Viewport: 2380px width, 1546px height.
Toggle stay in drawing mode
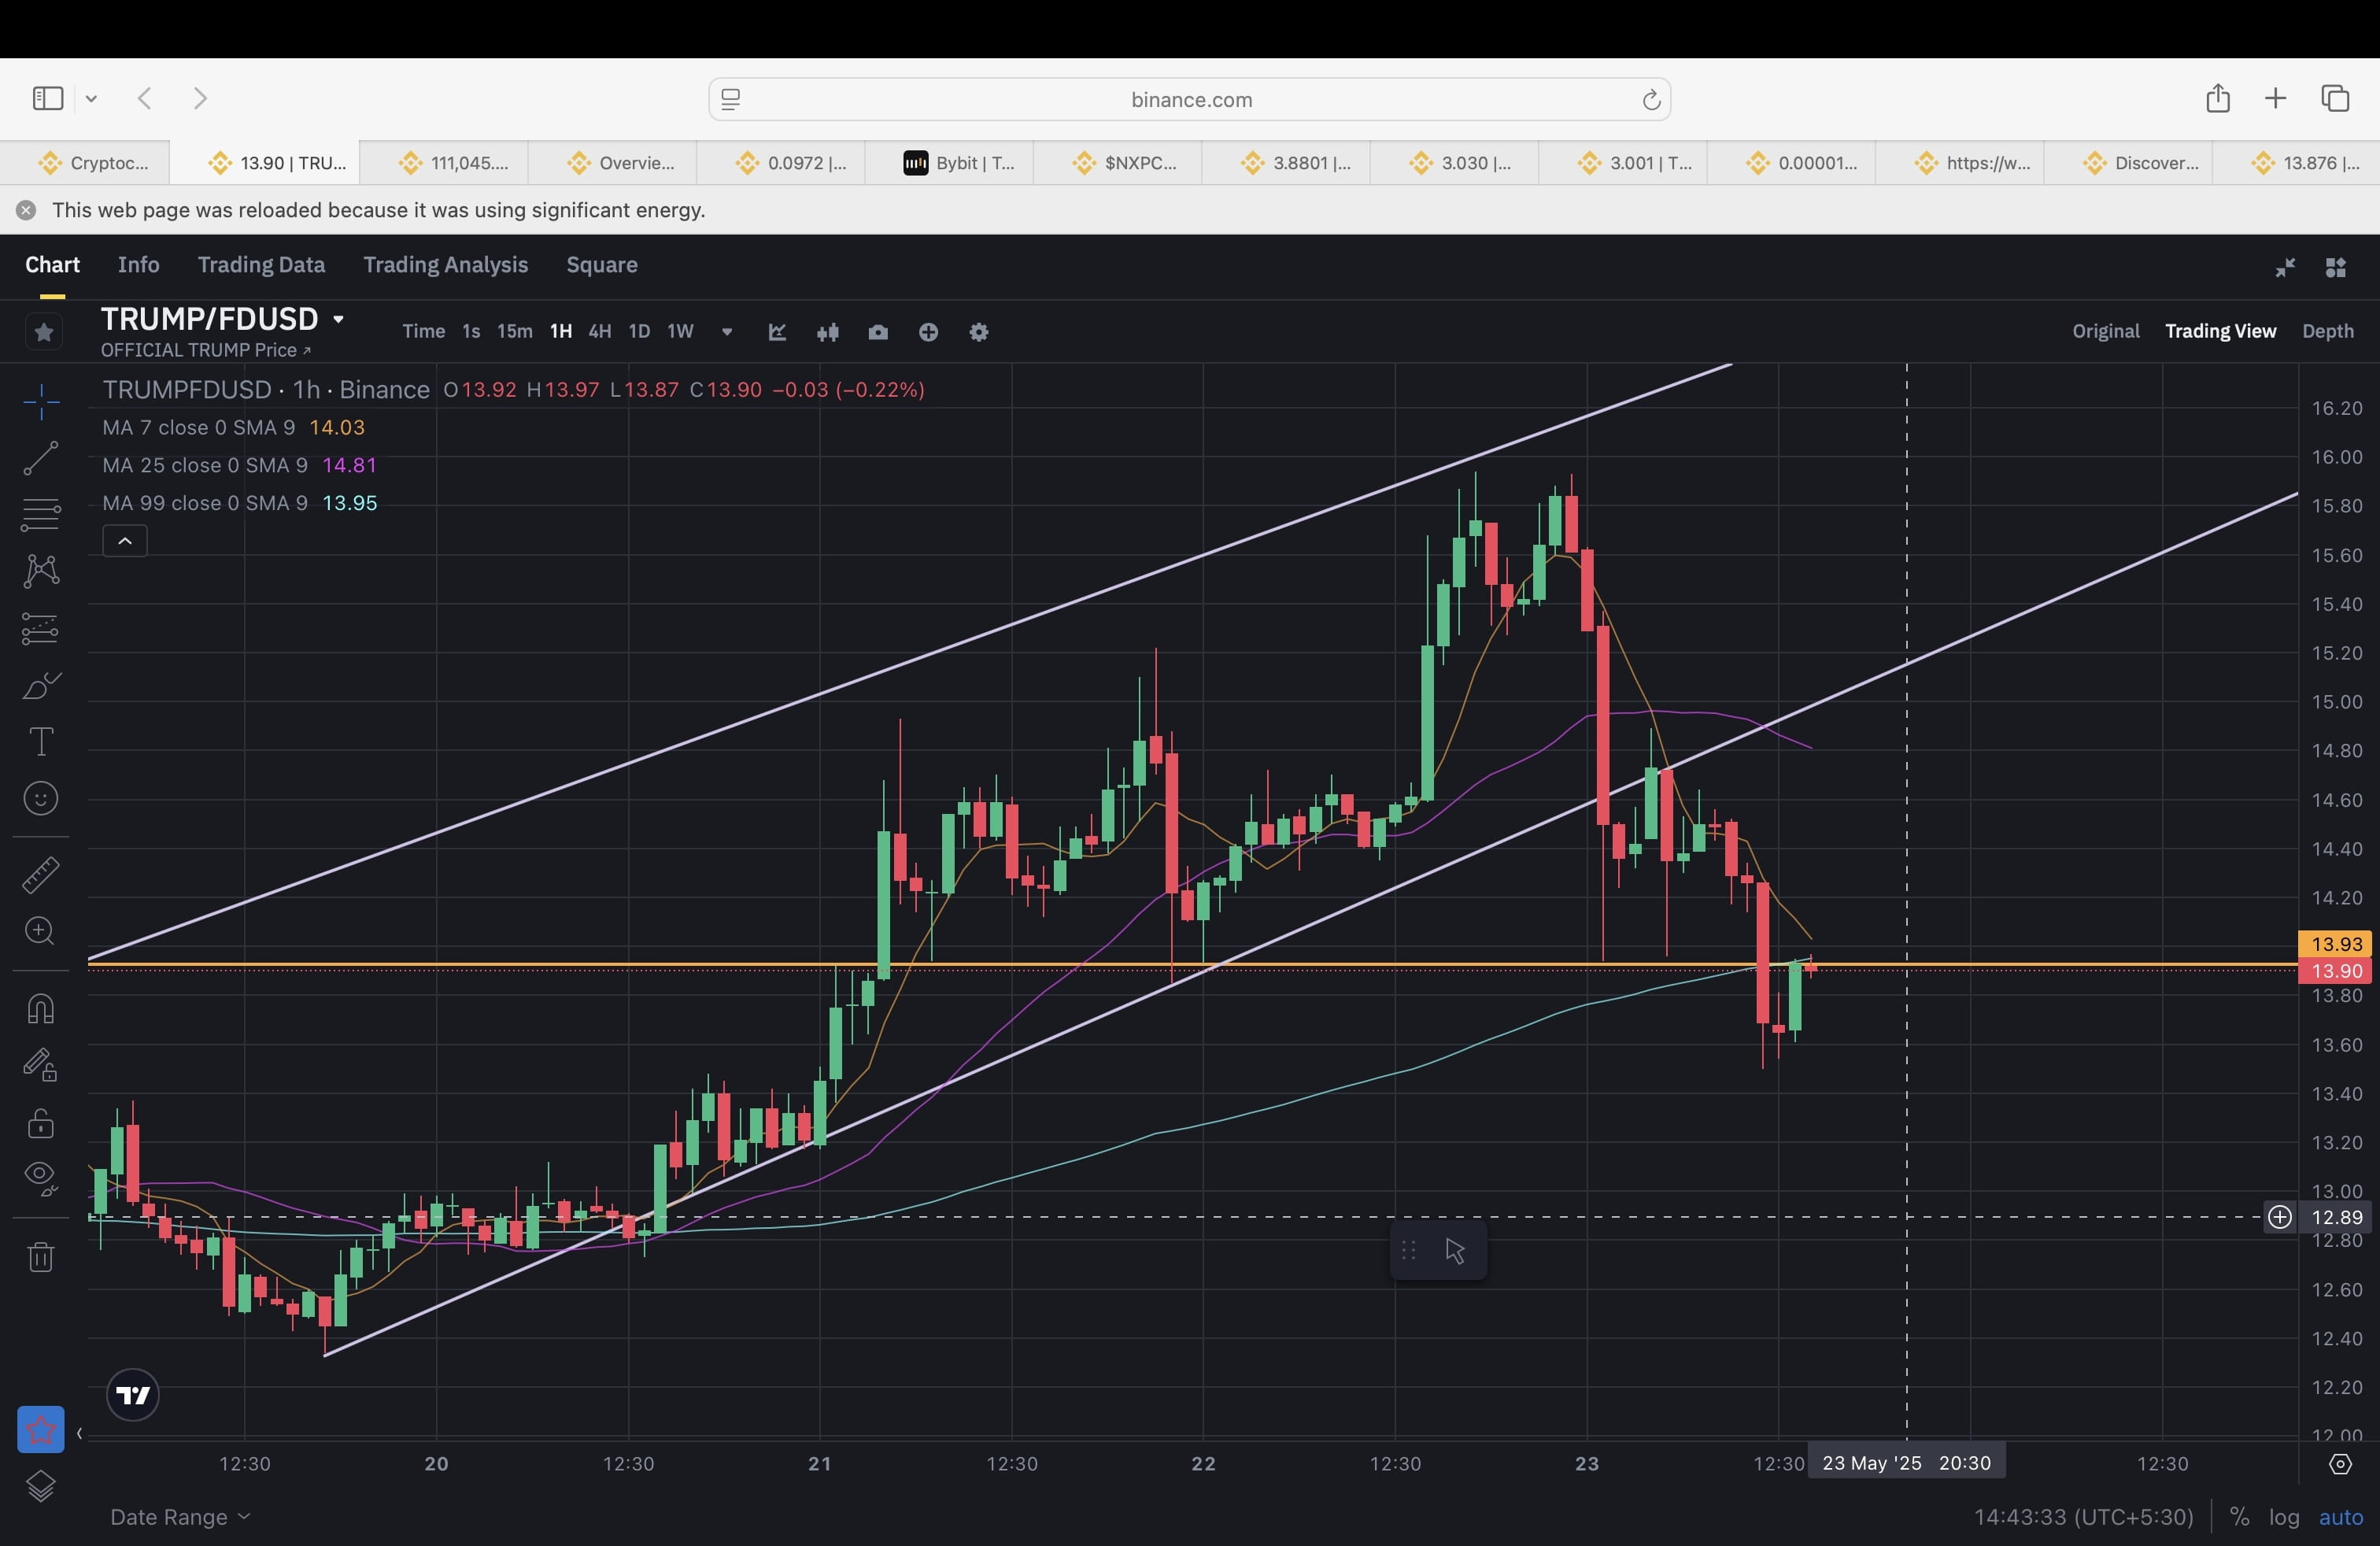(x=41, y=1065)
